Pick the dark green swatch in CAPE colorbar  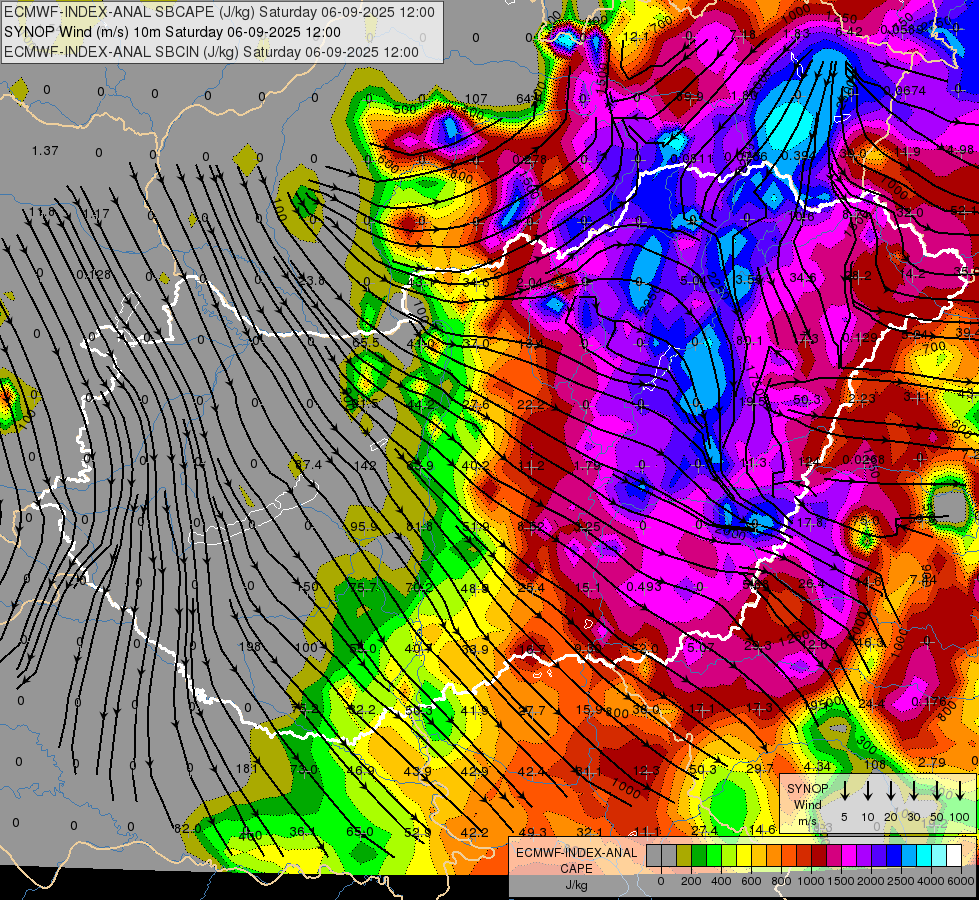coord(699,855)
